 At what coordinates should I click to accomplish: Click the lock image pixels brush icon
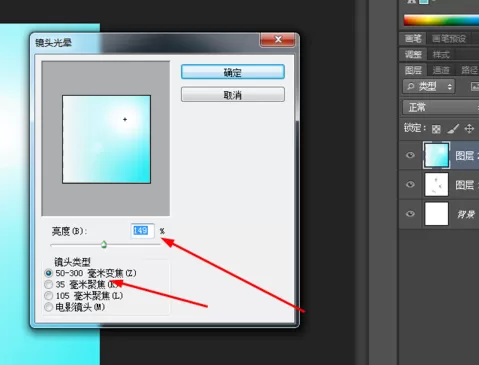pyautogui.click(x=453, y=129)
